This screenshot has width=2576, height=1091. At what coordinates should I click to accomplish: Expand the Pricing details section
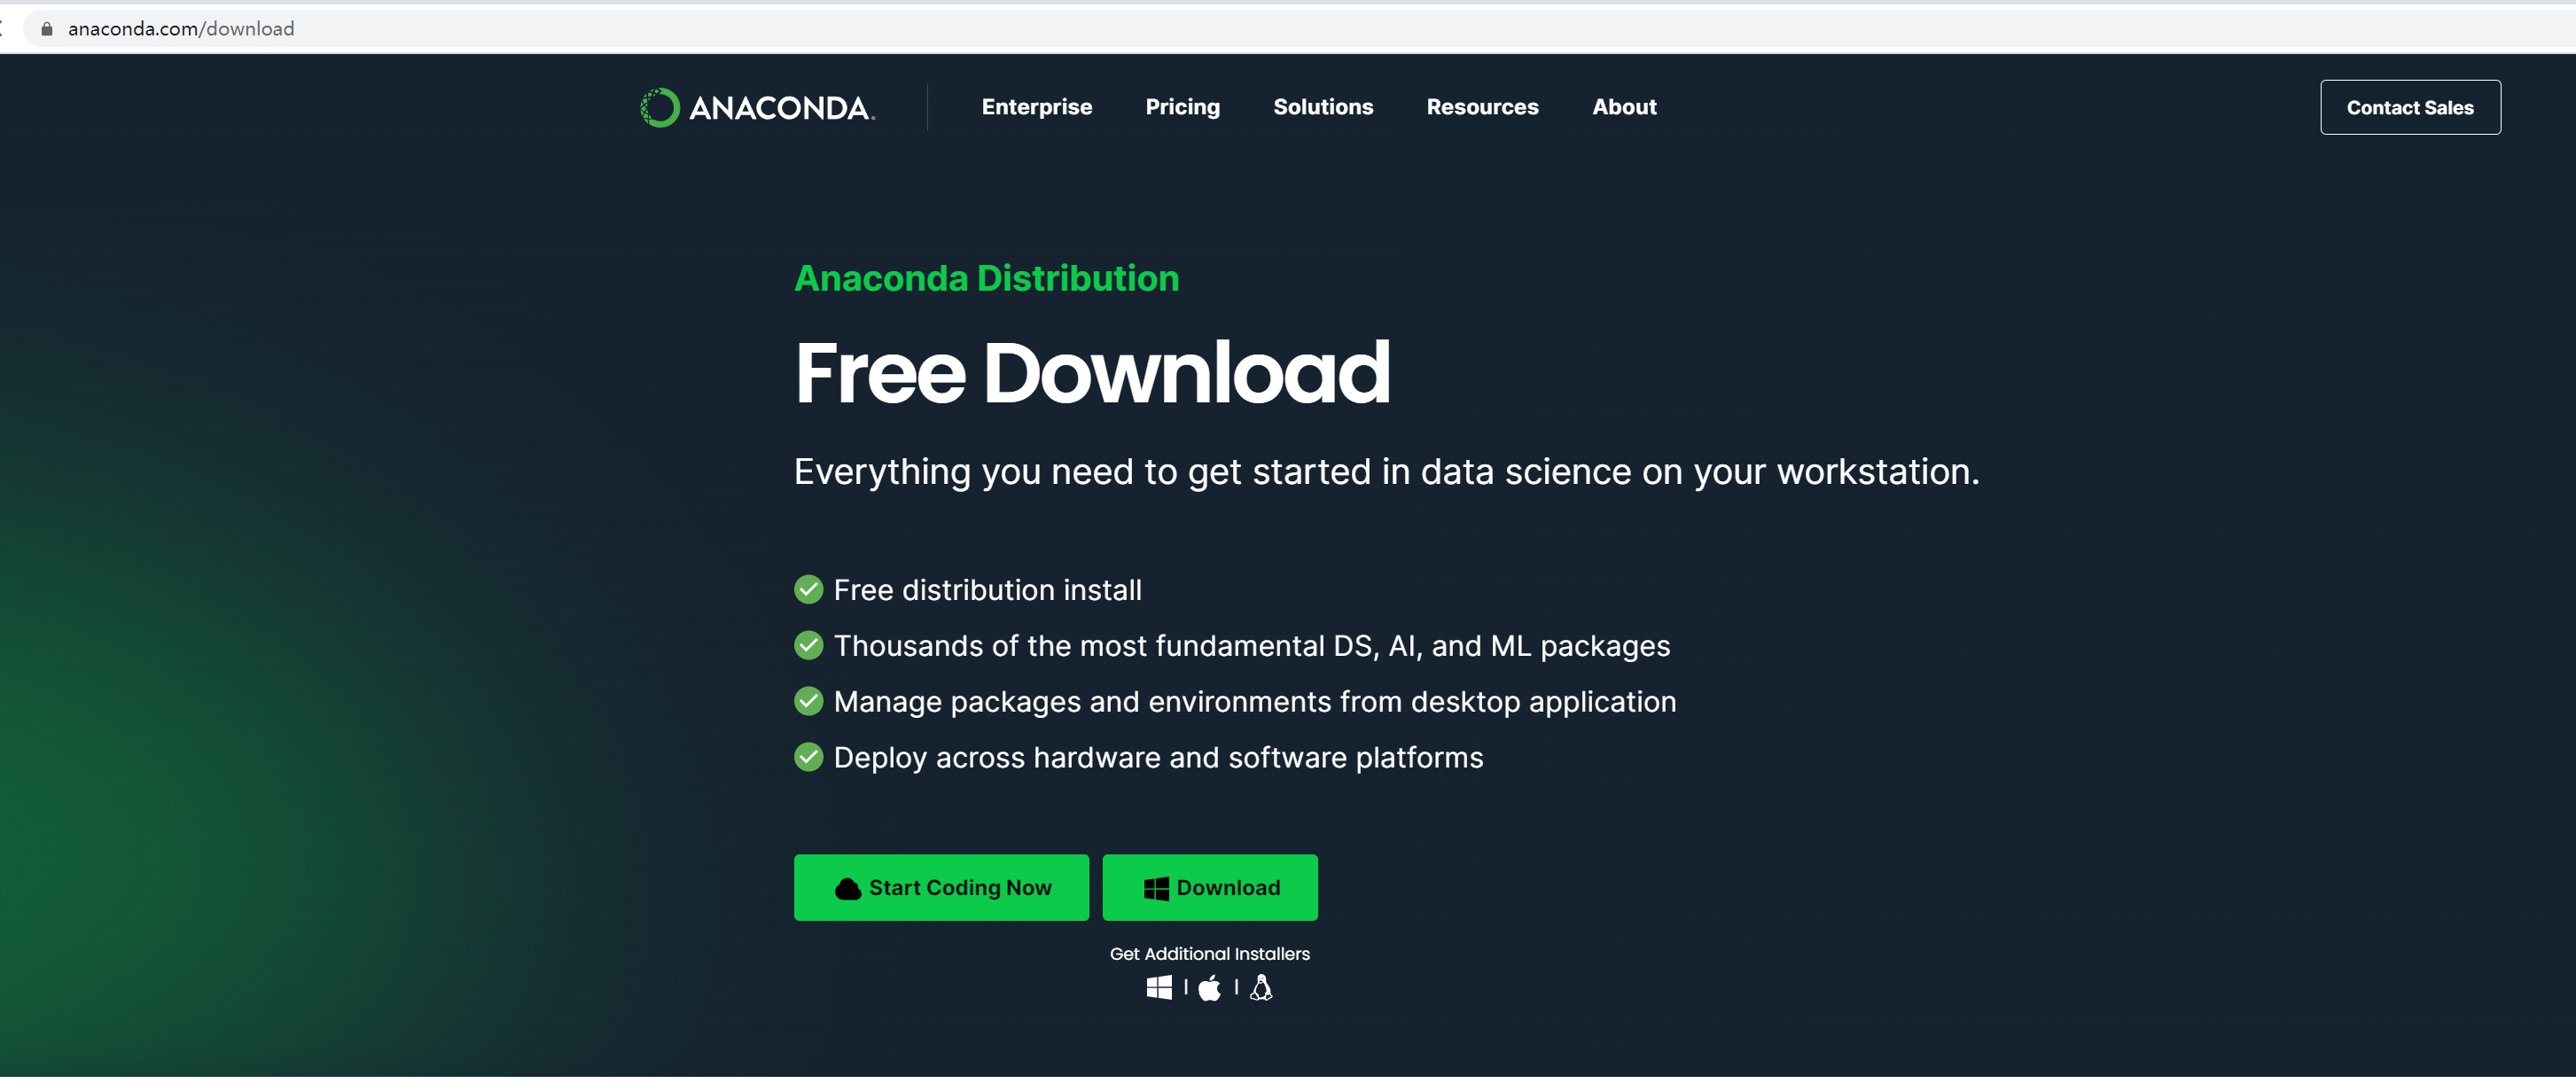pyautogui.click(x=1183, y=107)
